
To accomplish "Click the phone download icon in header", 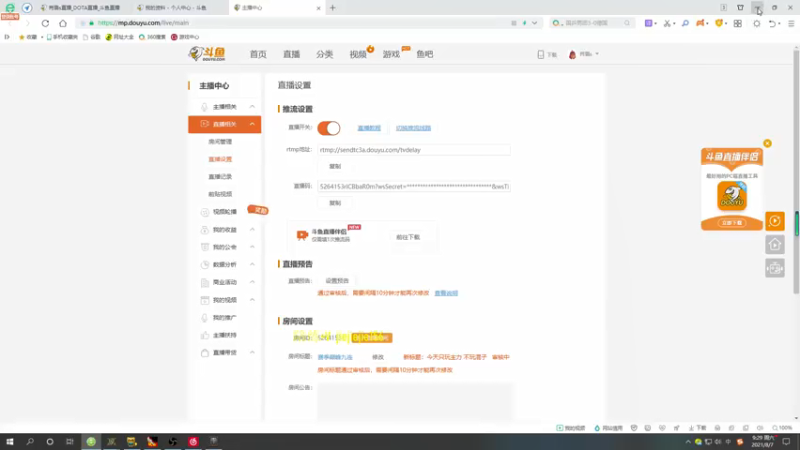I will coord(541,54).
